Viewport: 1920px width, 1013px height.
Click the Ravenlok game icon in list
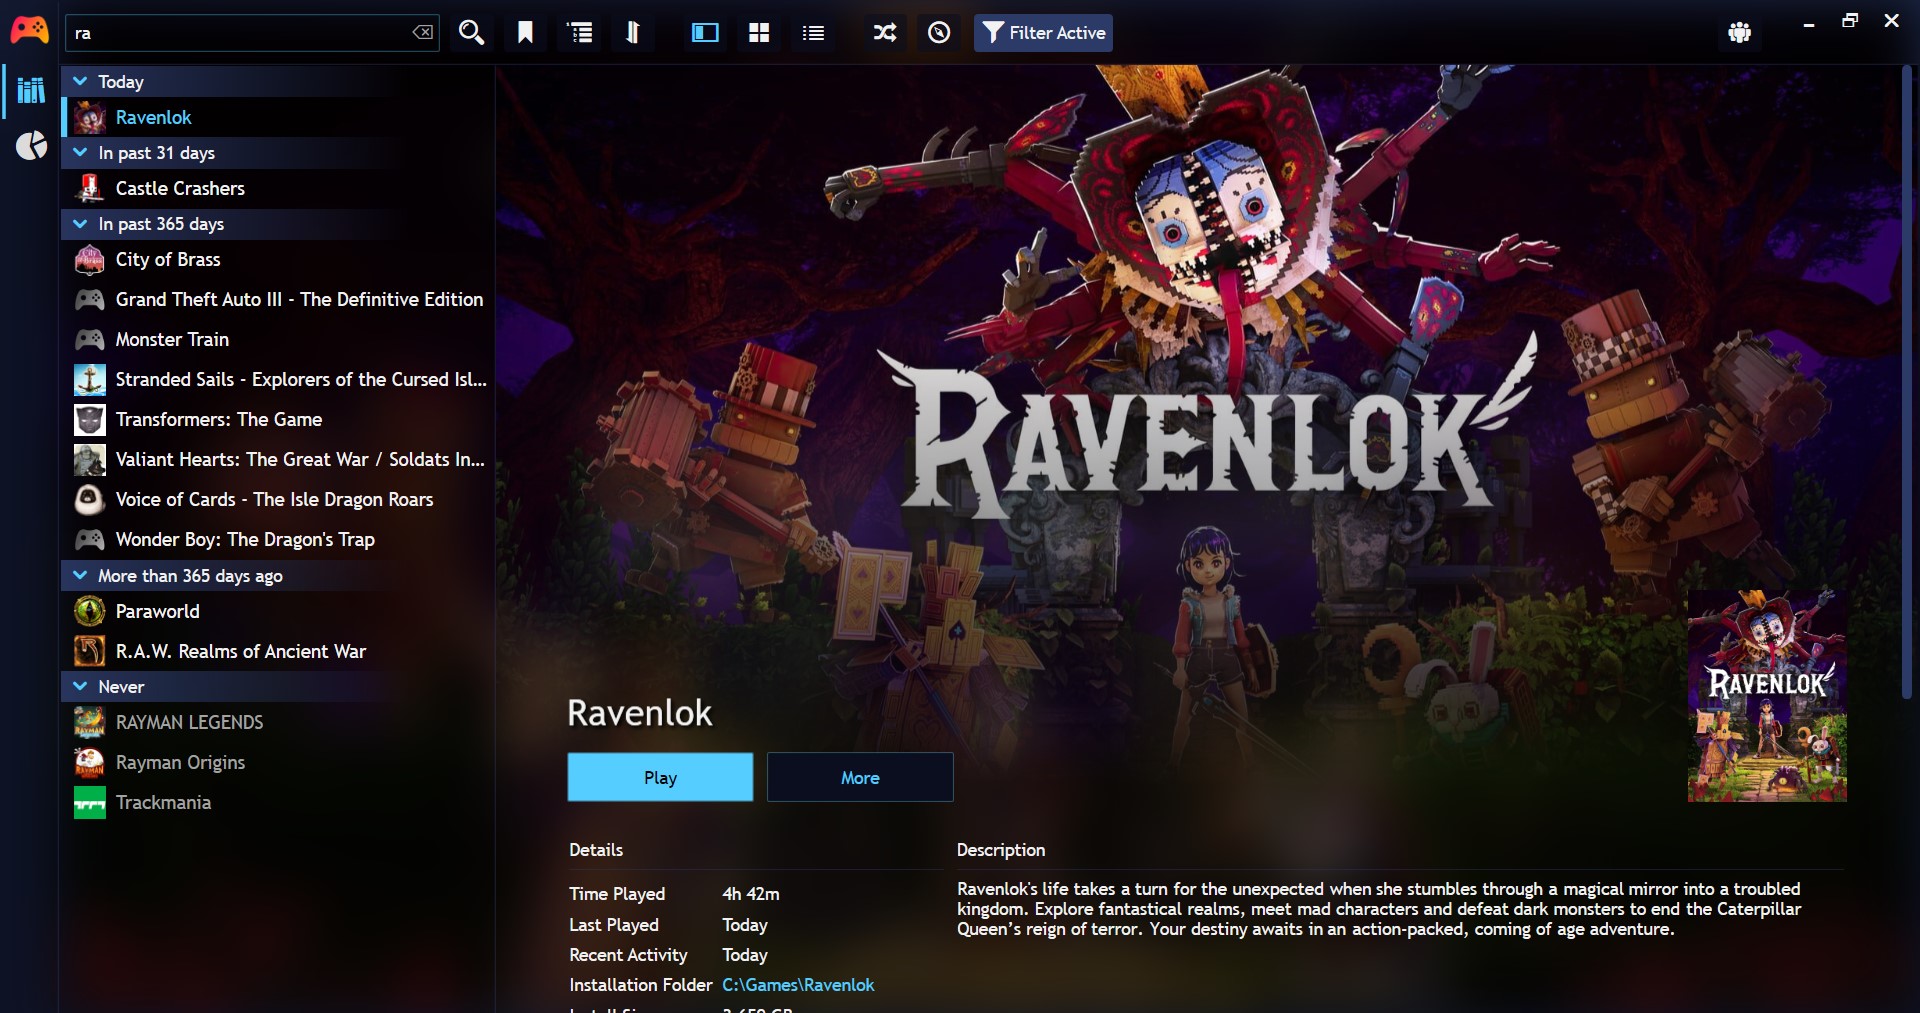tap(90, 117)
